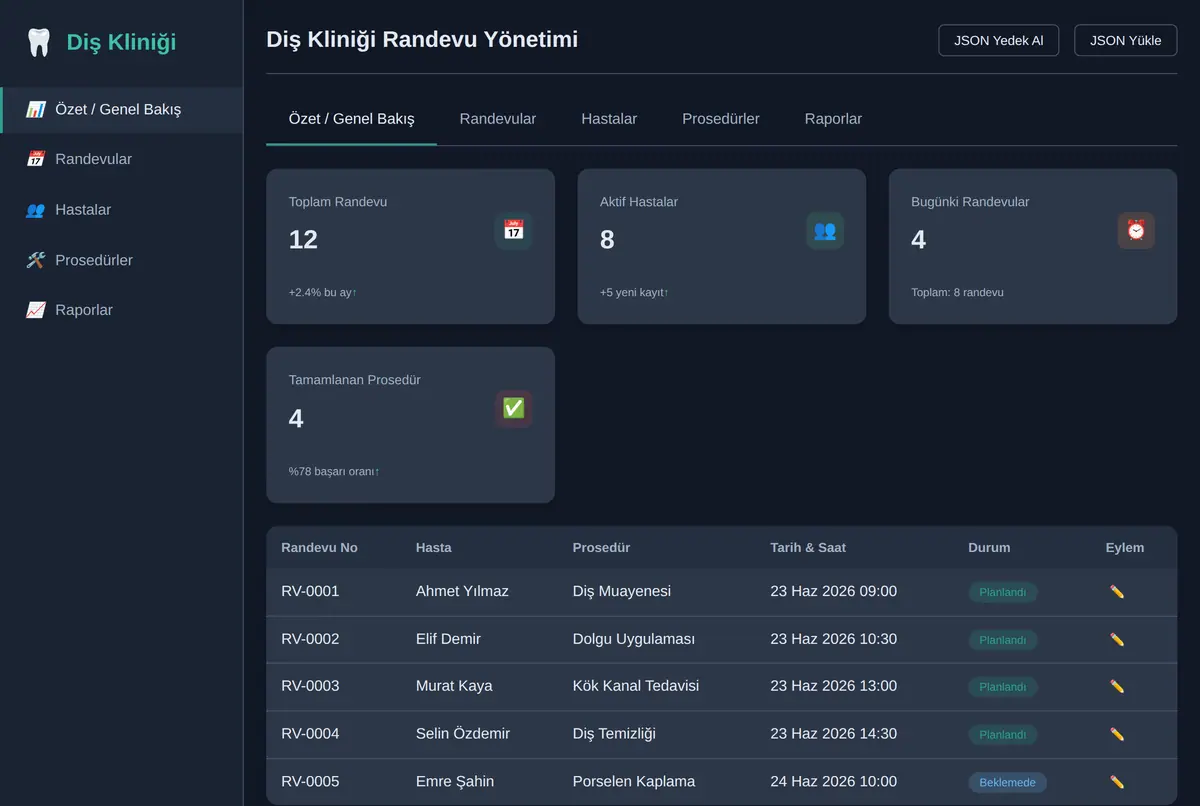This screenshot has width=1200, height=806.
Task: Click the people icon on Aktif Hastalar card
Action: [825, 230]
